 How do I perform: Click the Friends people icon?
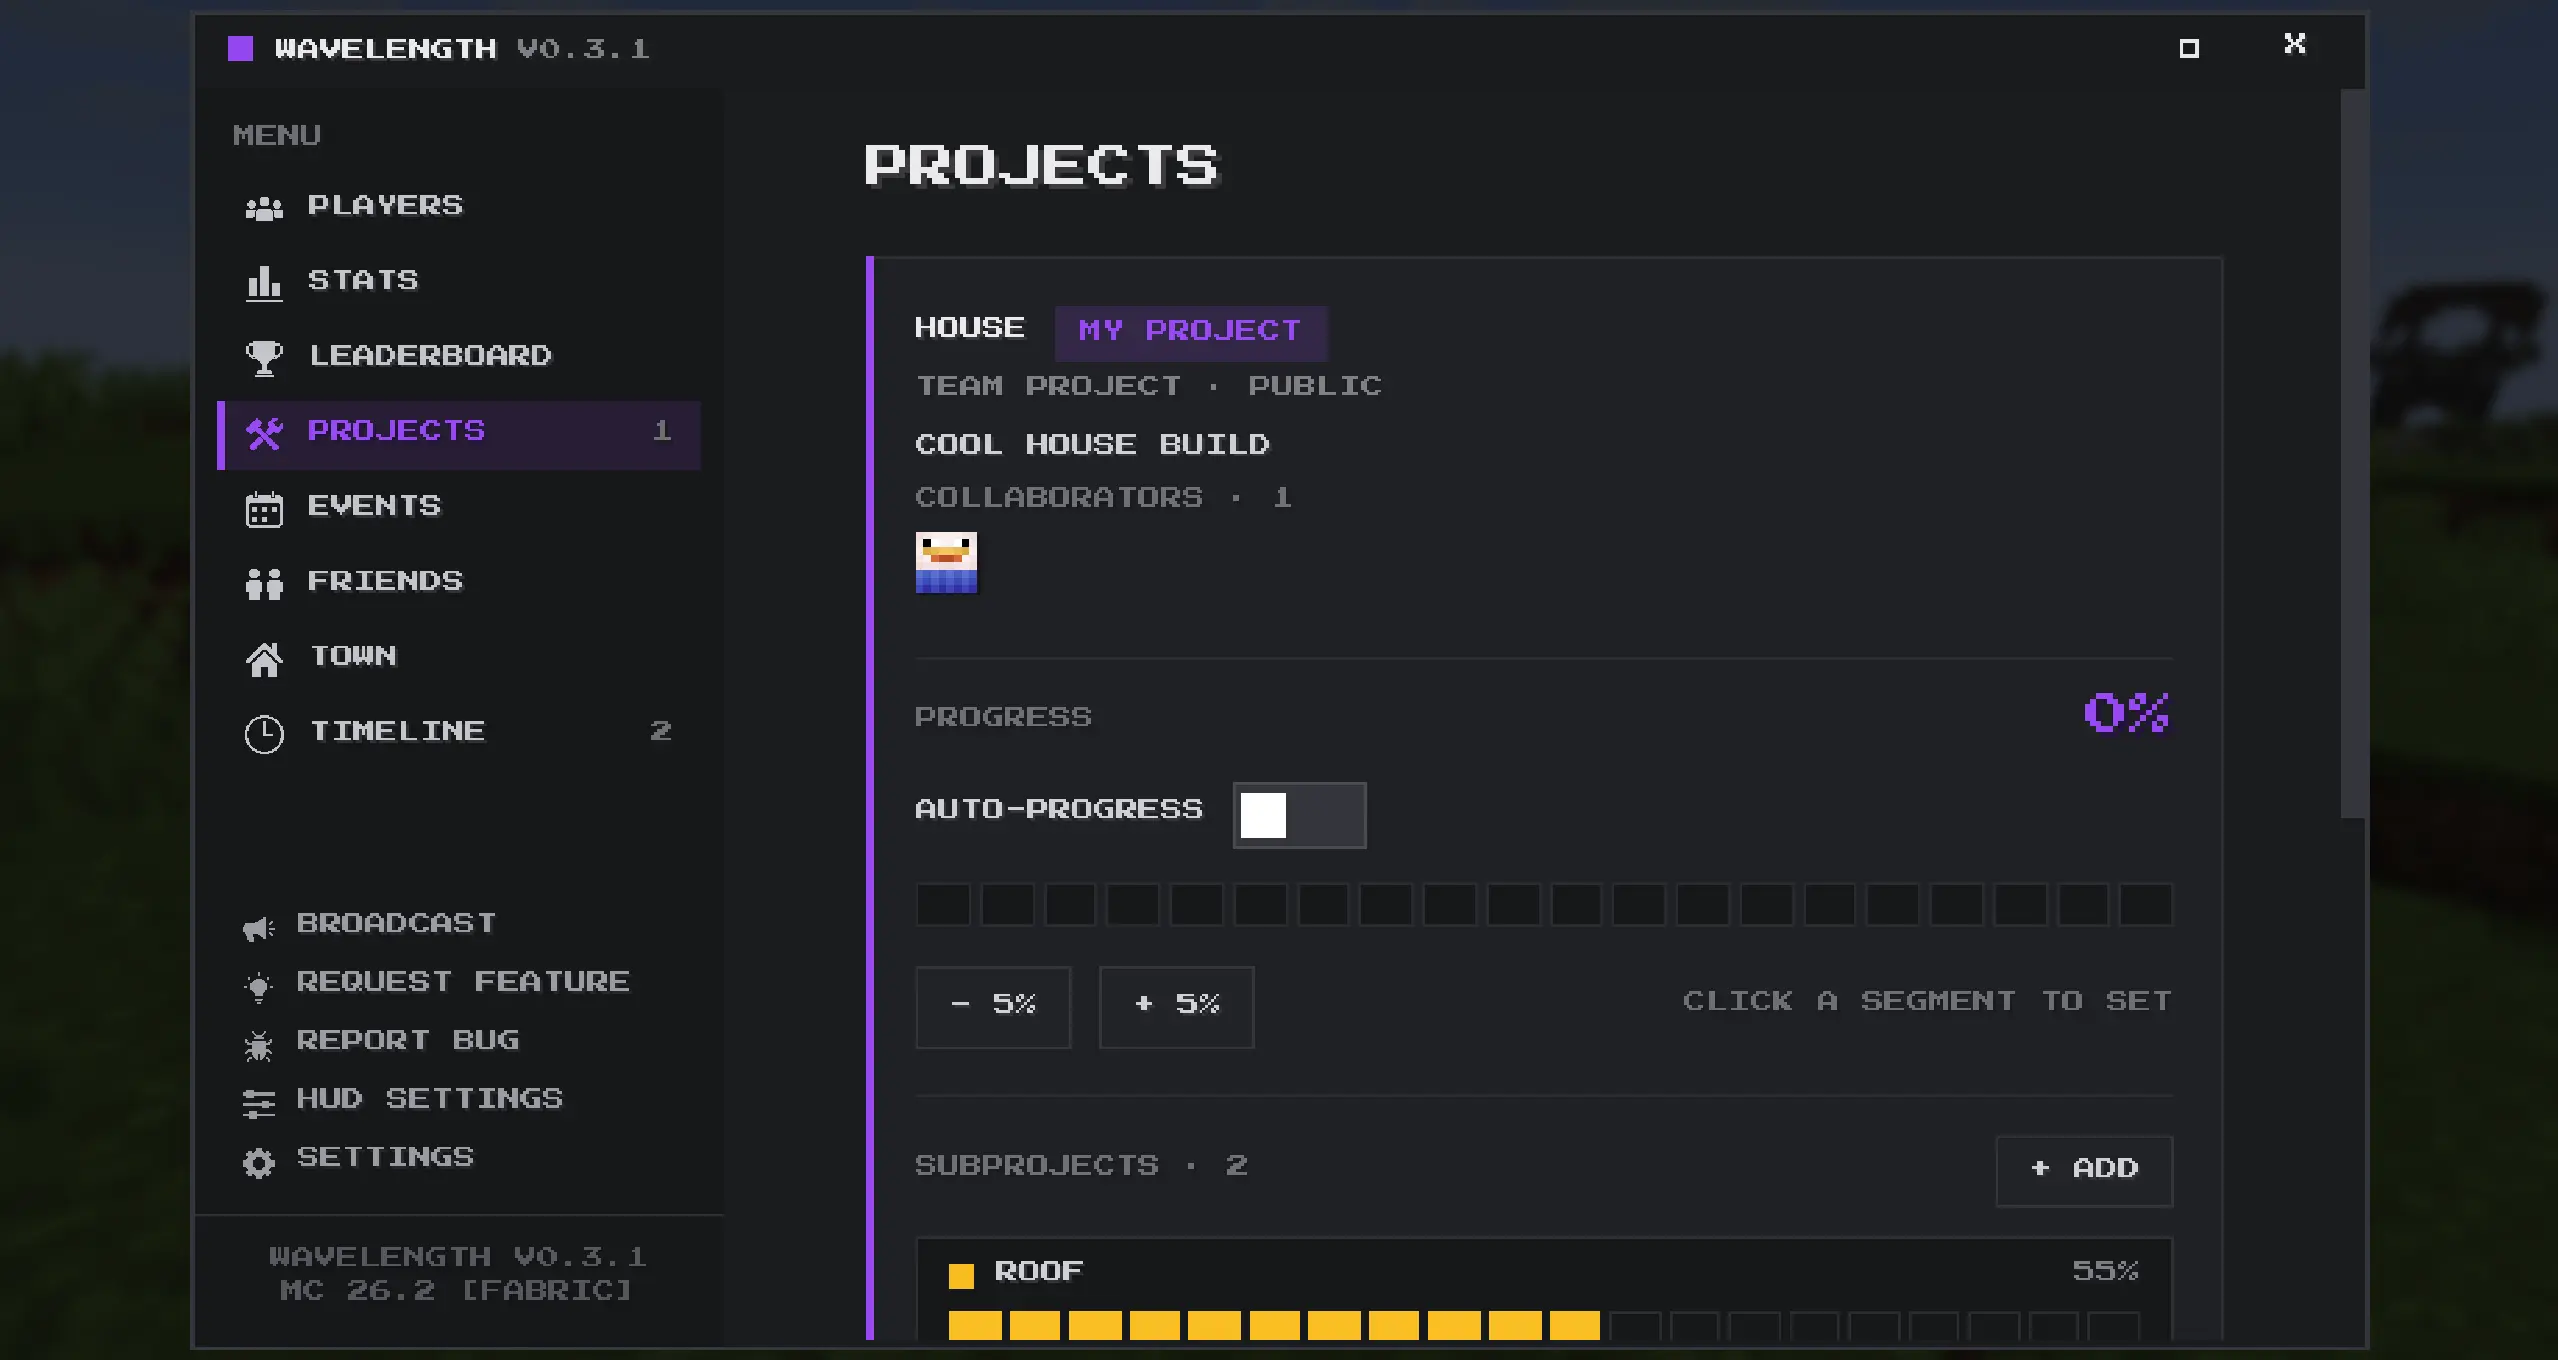[264, 584]
